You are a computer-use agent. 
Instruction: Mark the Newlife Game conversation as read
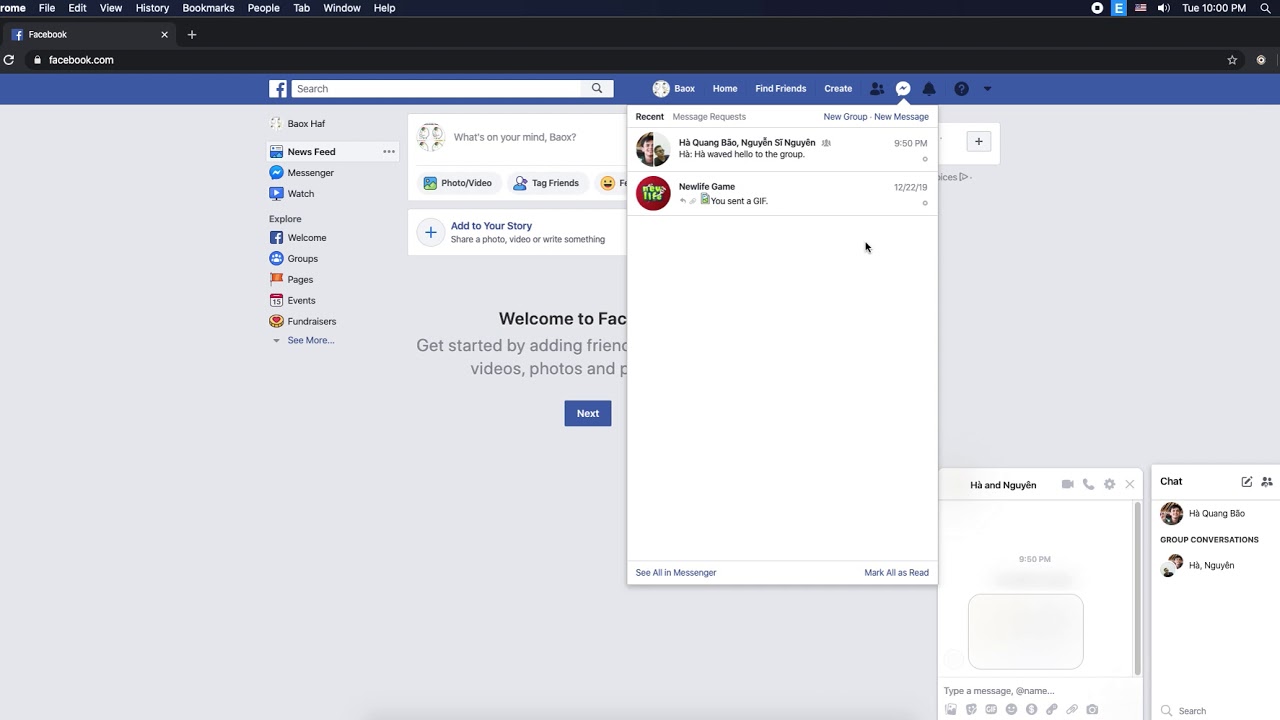click(925, 203)
